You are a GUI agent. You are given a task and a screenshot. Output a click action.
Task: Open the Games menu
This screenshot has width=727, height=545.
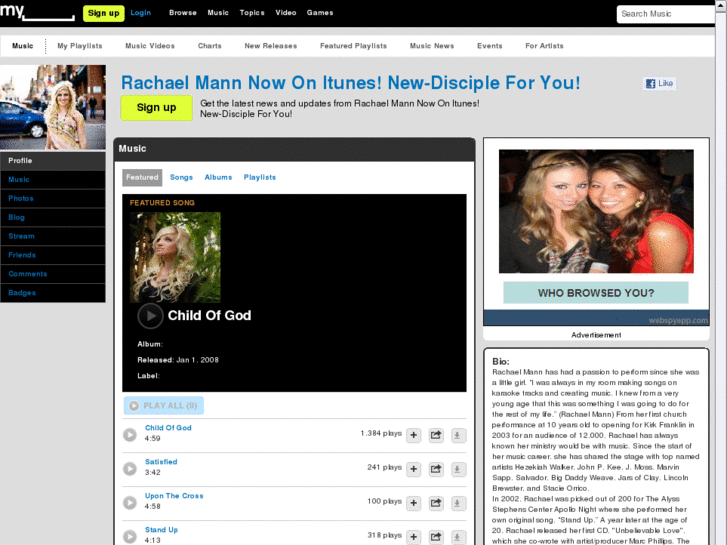[320, 13]
